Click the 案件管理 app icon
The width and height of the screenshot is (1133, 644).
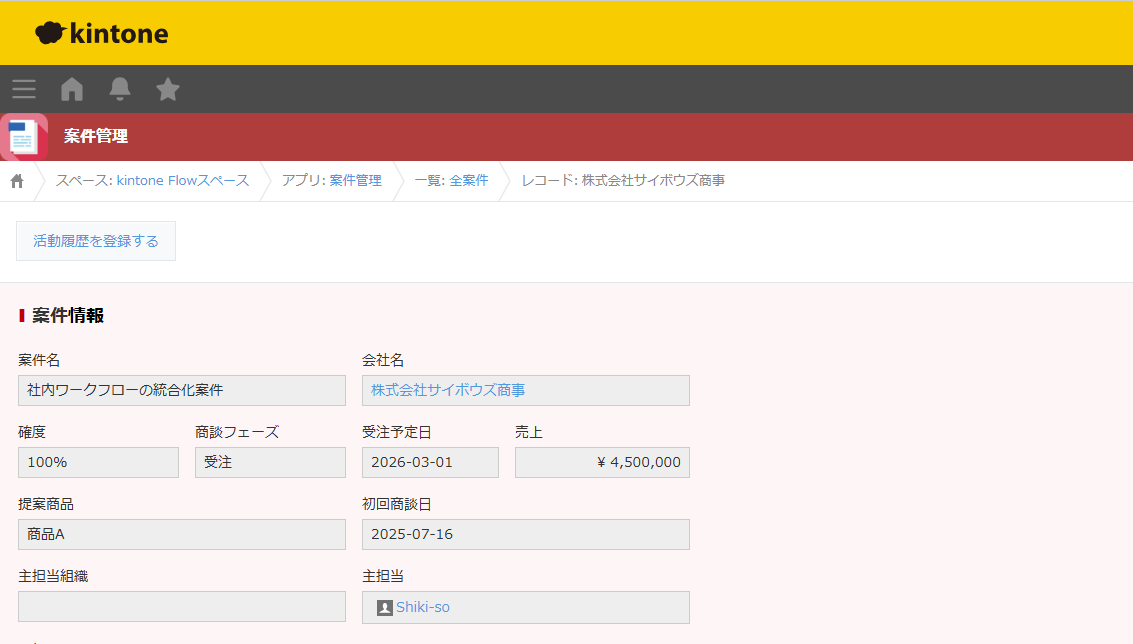24,136
